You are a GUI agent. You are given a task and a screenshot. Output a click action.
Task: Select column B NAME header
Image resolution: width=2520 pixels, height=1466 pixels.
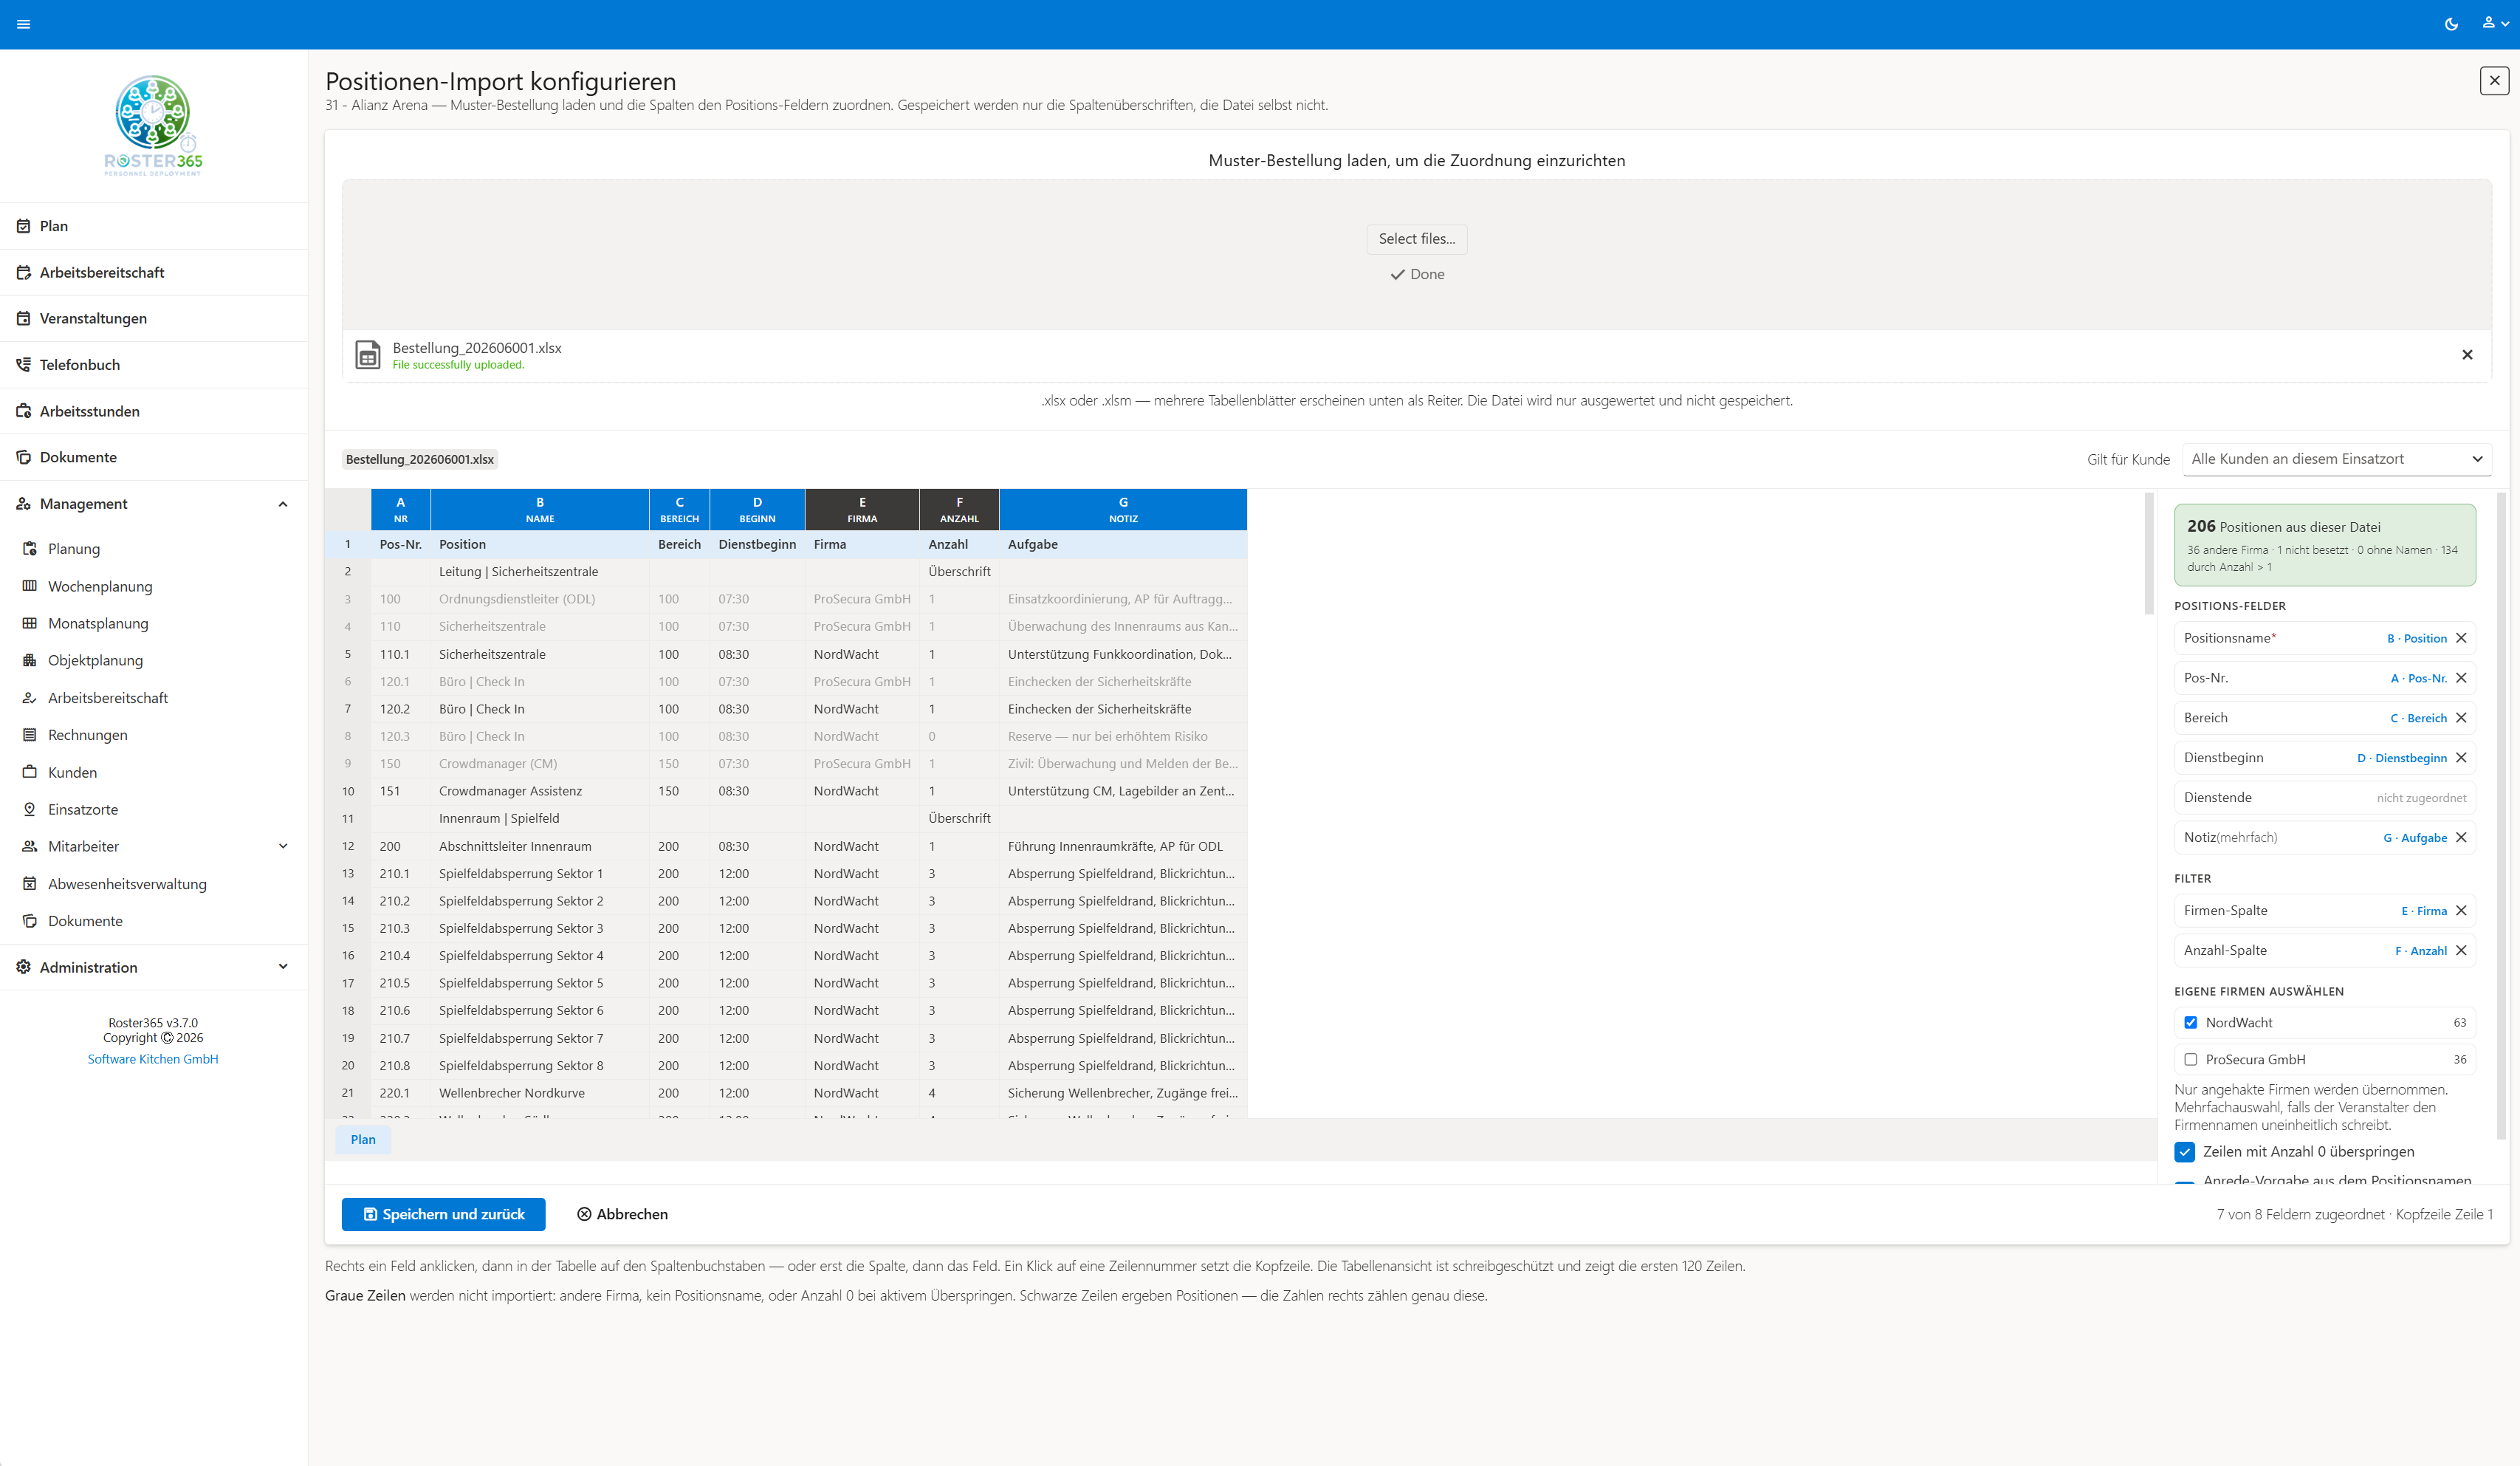pos(540,509)
